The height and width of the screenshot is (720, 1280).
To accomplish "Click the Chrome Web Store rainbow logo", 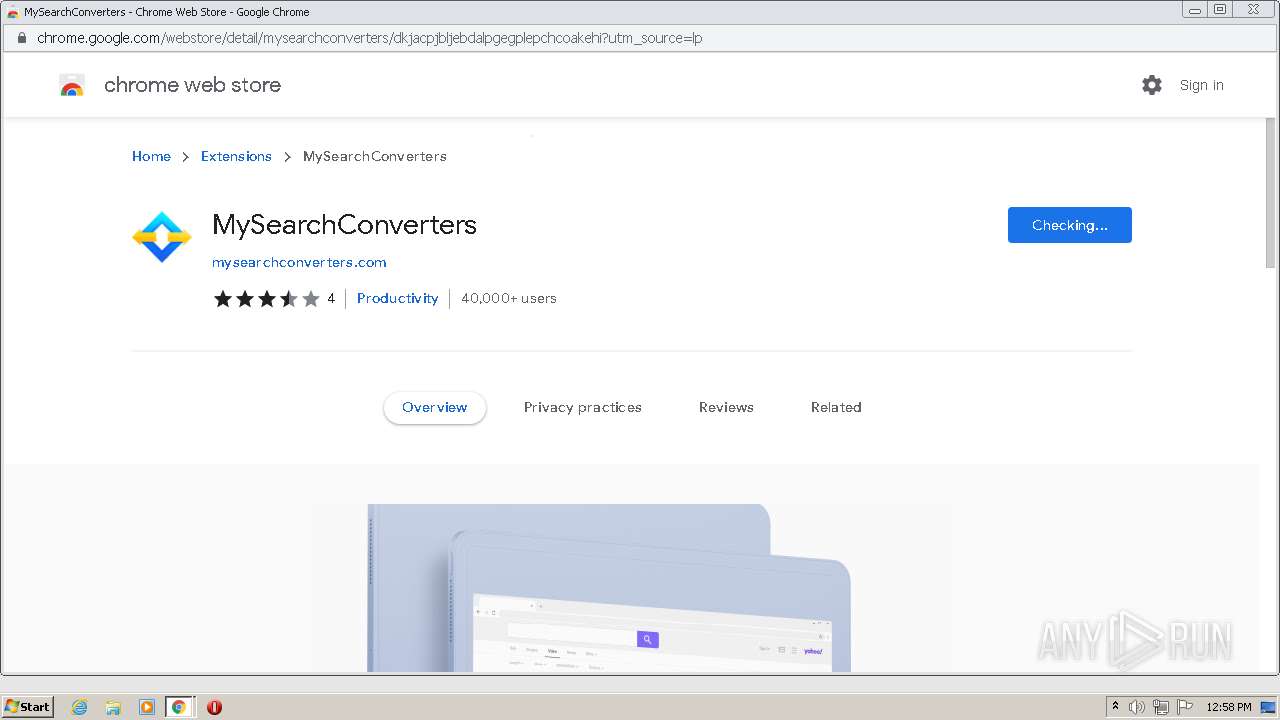I will pos(72,86).
